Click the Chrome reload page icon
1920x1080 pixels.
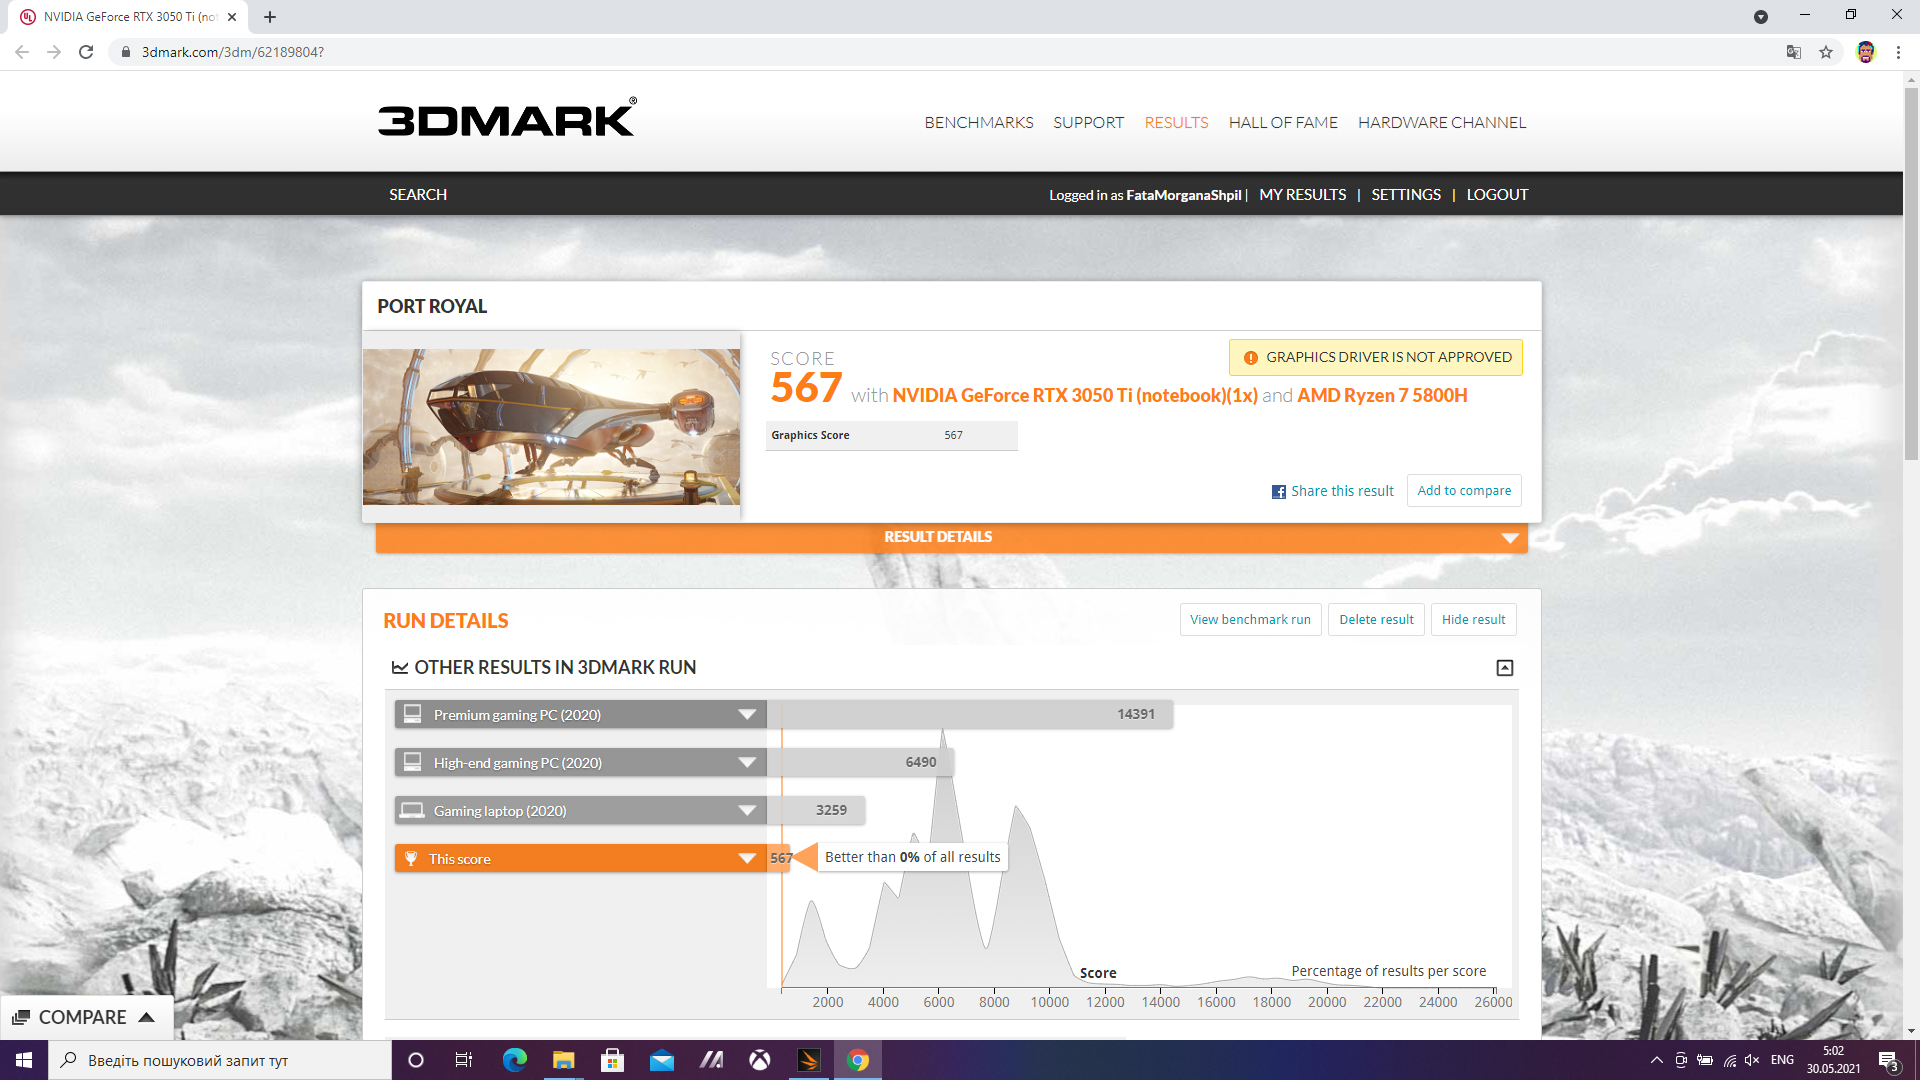[86, 52]
